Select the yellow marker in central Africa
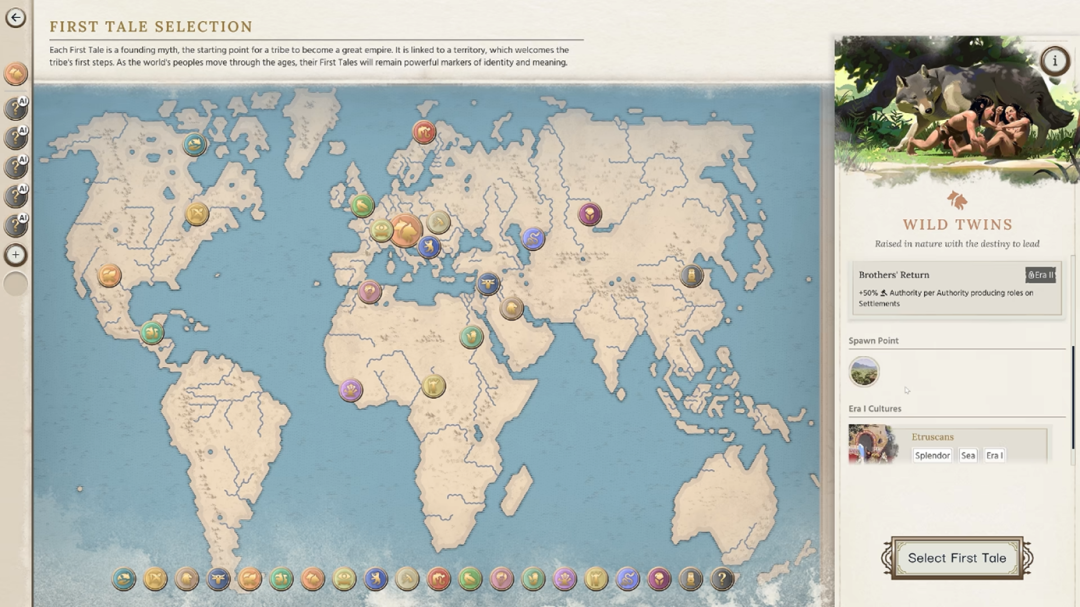 coord(433,385)
